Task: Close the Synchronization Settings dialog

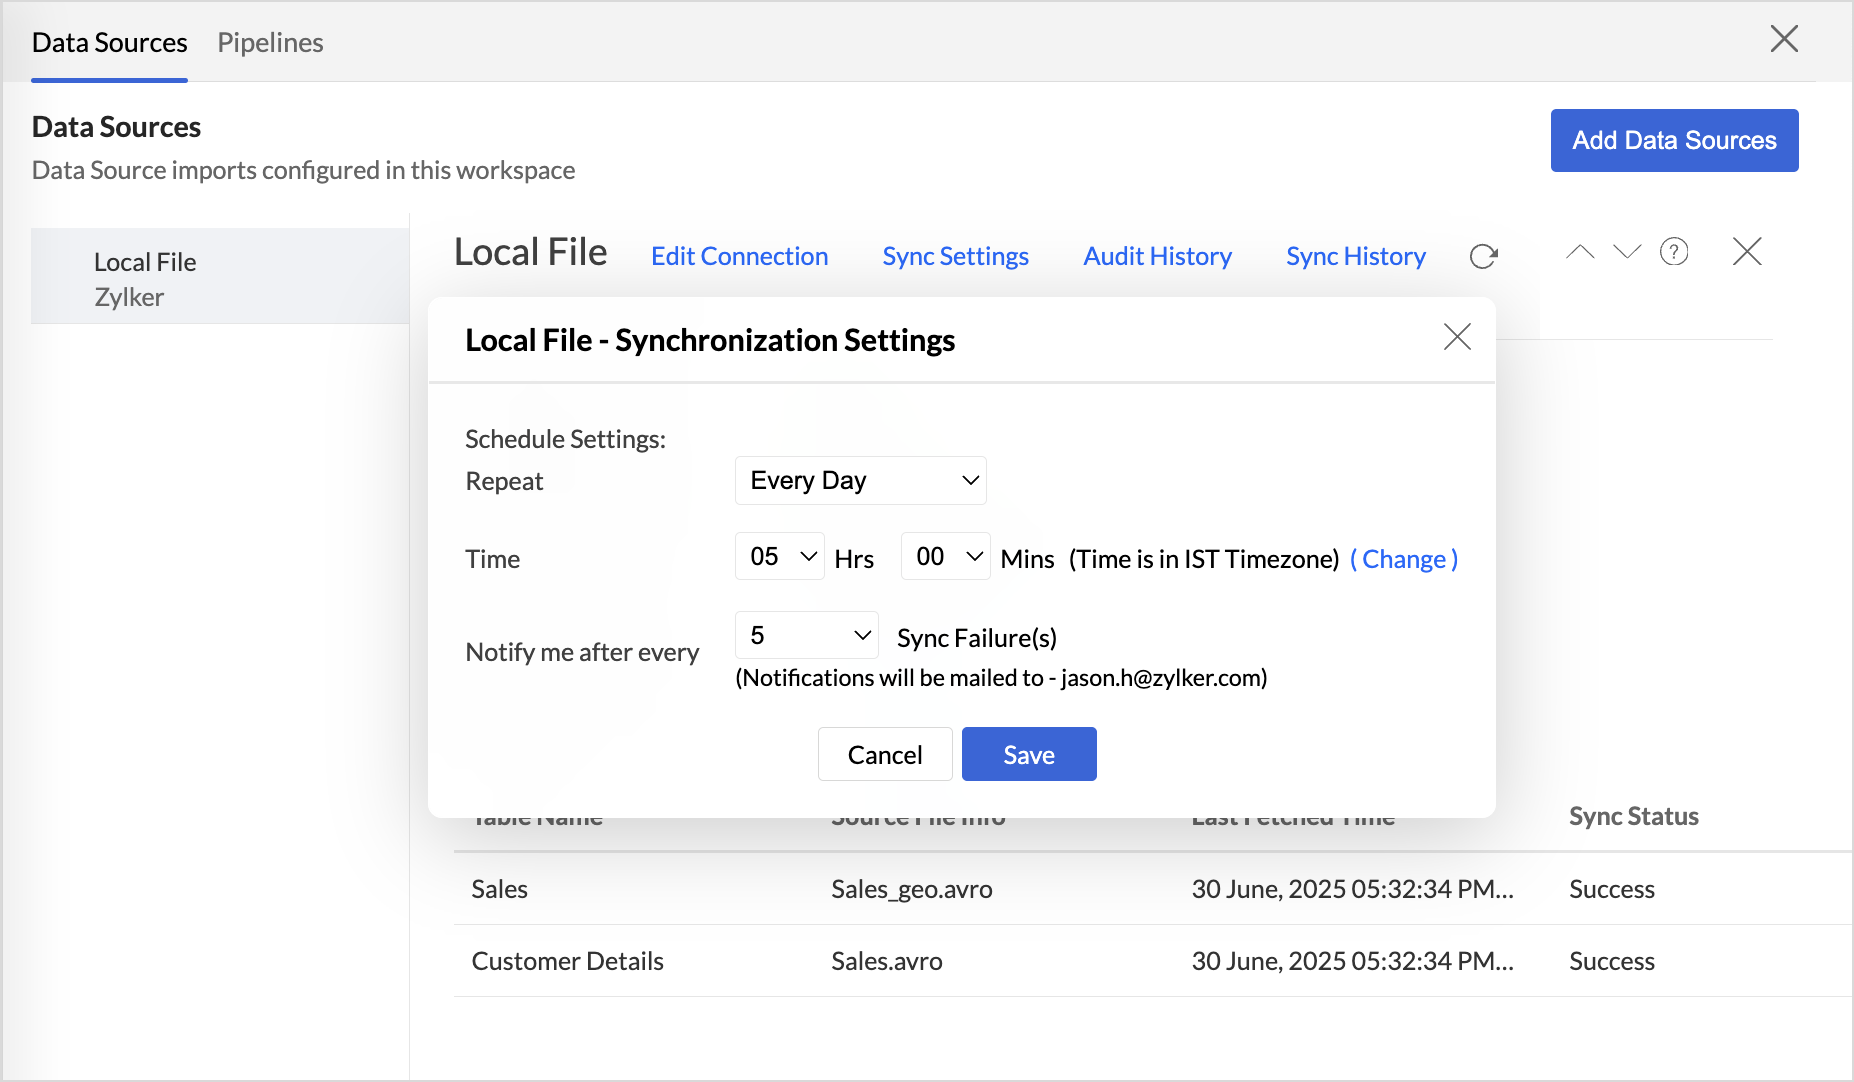Action: tap(1457, 337)
